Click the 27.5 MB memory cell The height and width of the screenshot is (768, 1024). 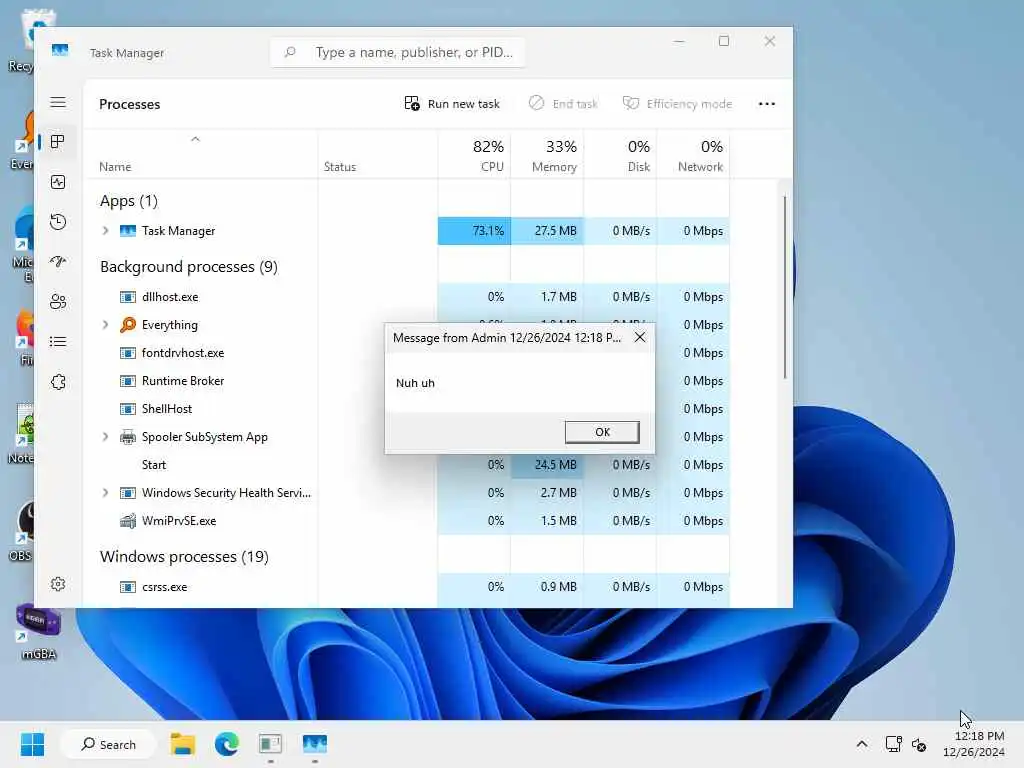click(x=547, y=231)
